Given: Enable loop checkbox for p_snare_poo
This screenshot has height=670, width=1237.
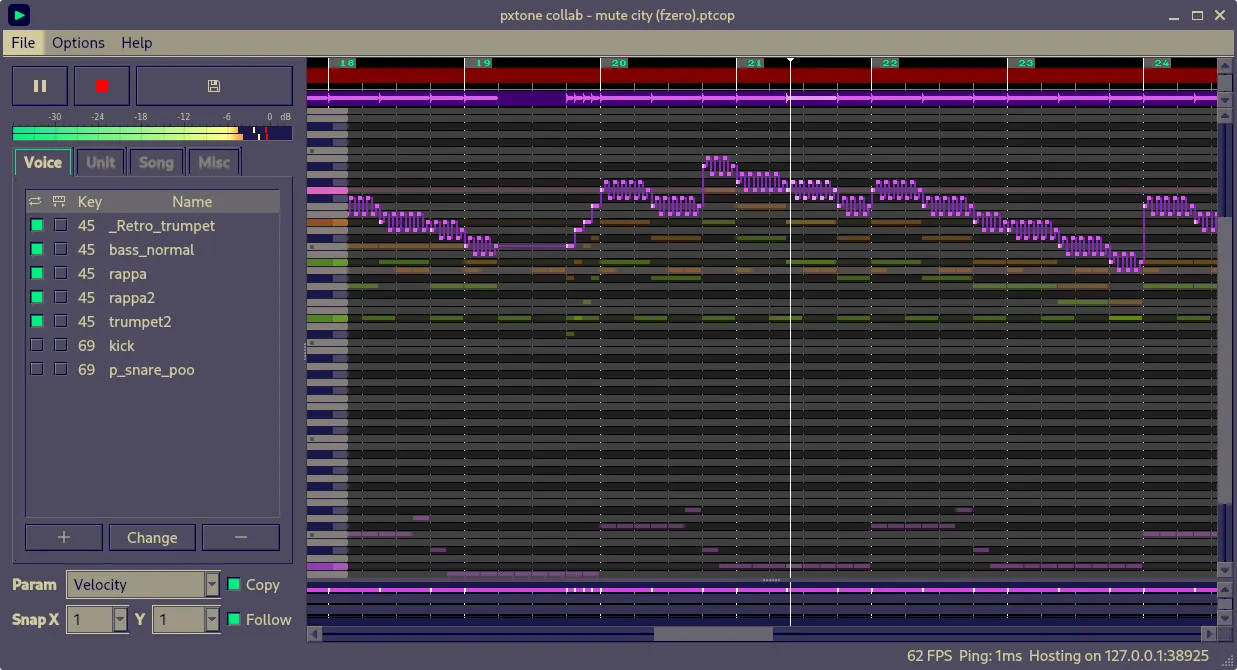Looking at the screenshot, I should coord(37,369).
